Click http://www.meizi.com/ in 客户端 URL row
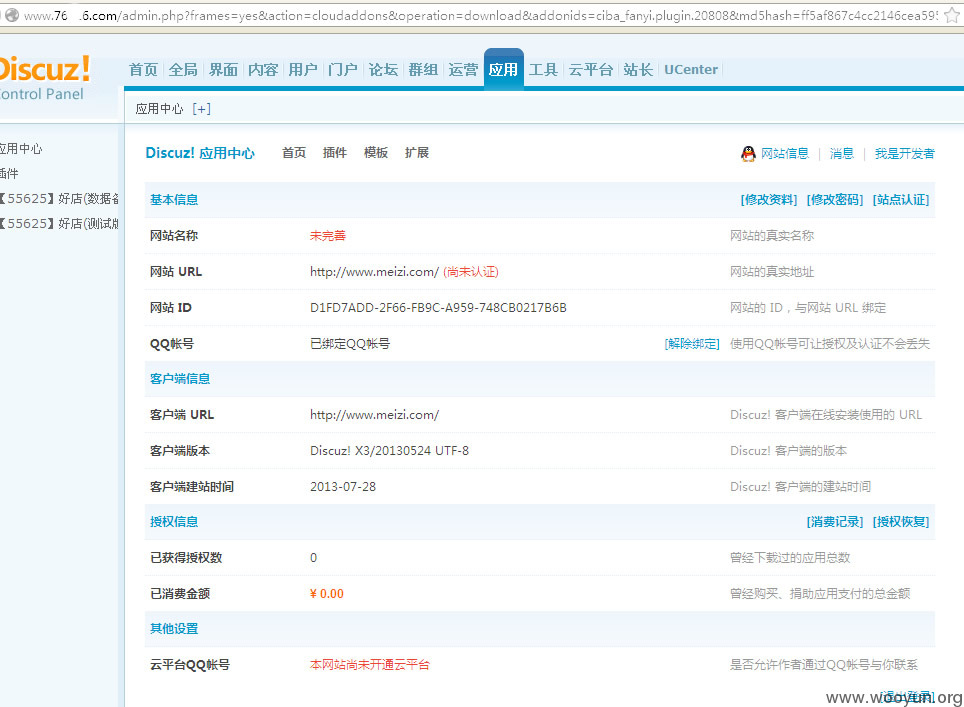This screenshot has height=707, width=964. (374, 415)
